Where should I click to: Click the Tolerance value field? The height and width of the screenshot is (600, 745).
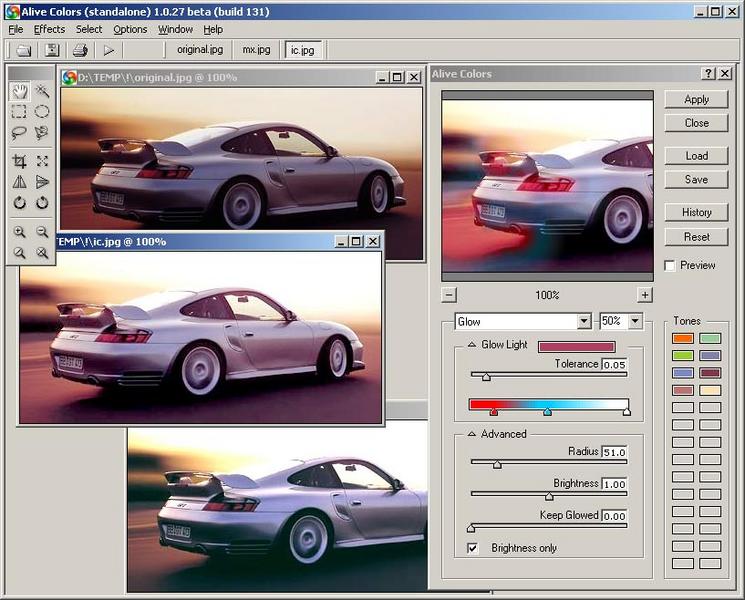614,365
